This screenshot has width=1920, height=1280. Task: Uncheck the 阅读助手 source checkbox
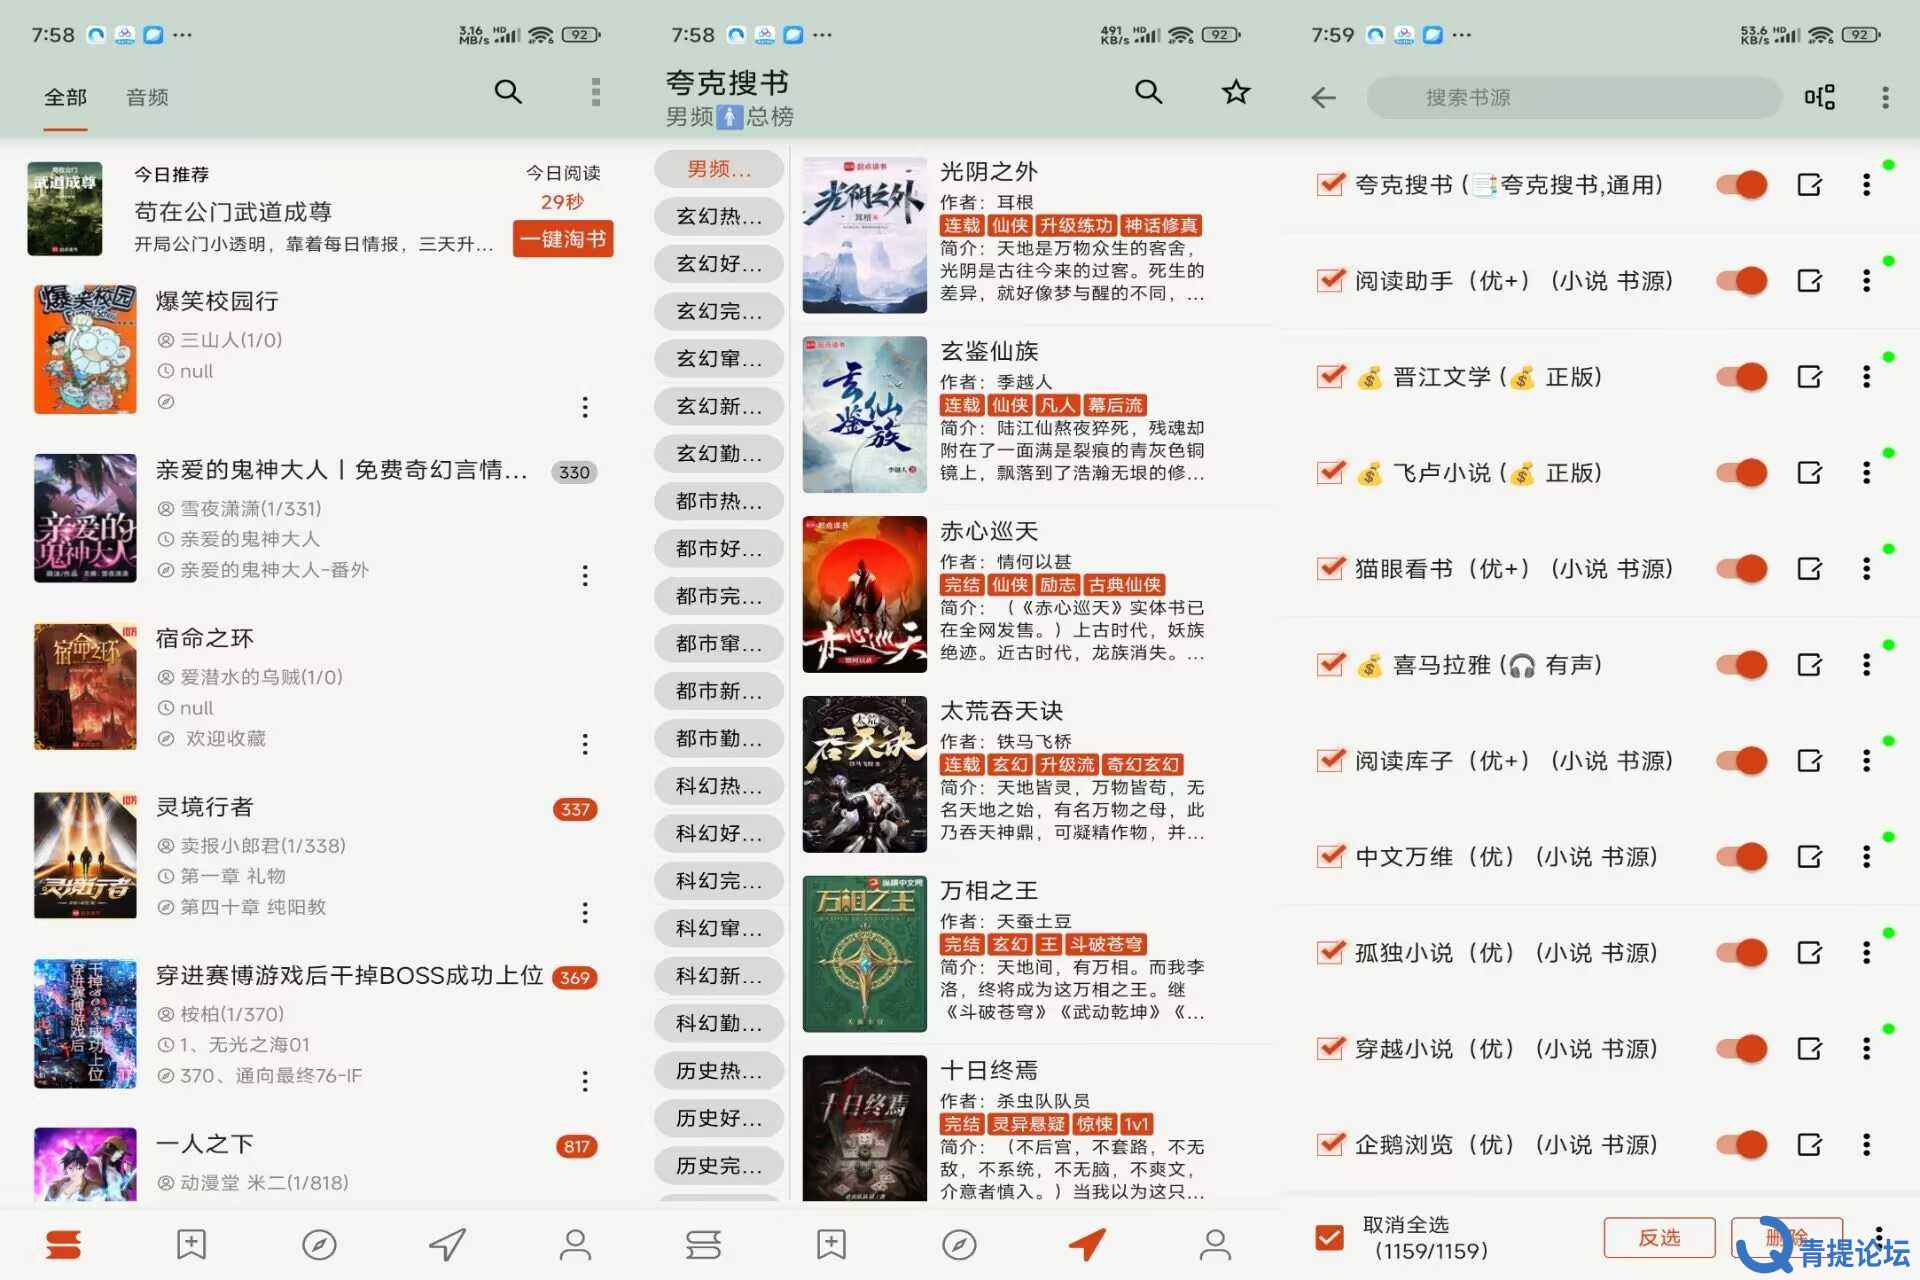[x=1330, y=281]
